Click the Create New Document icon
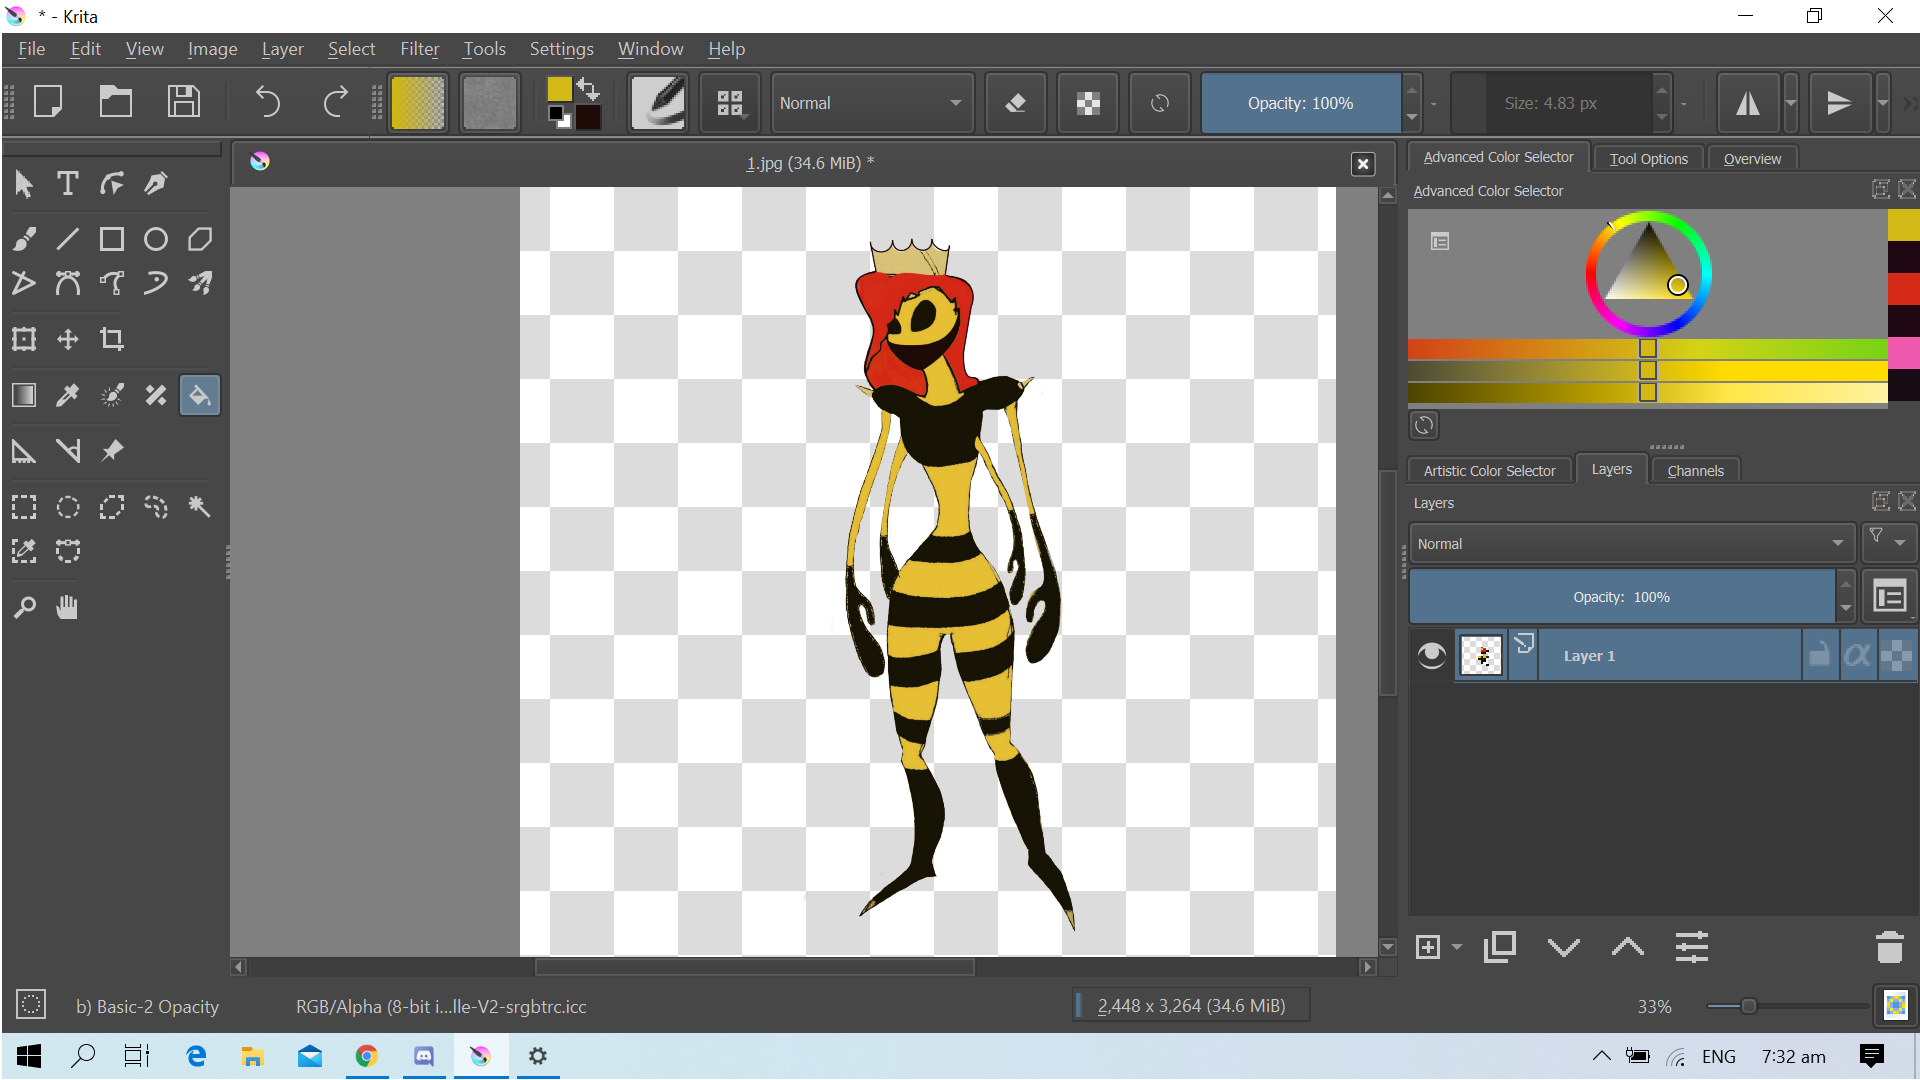The image size is (1920, 1080). [x=48, y=102]
